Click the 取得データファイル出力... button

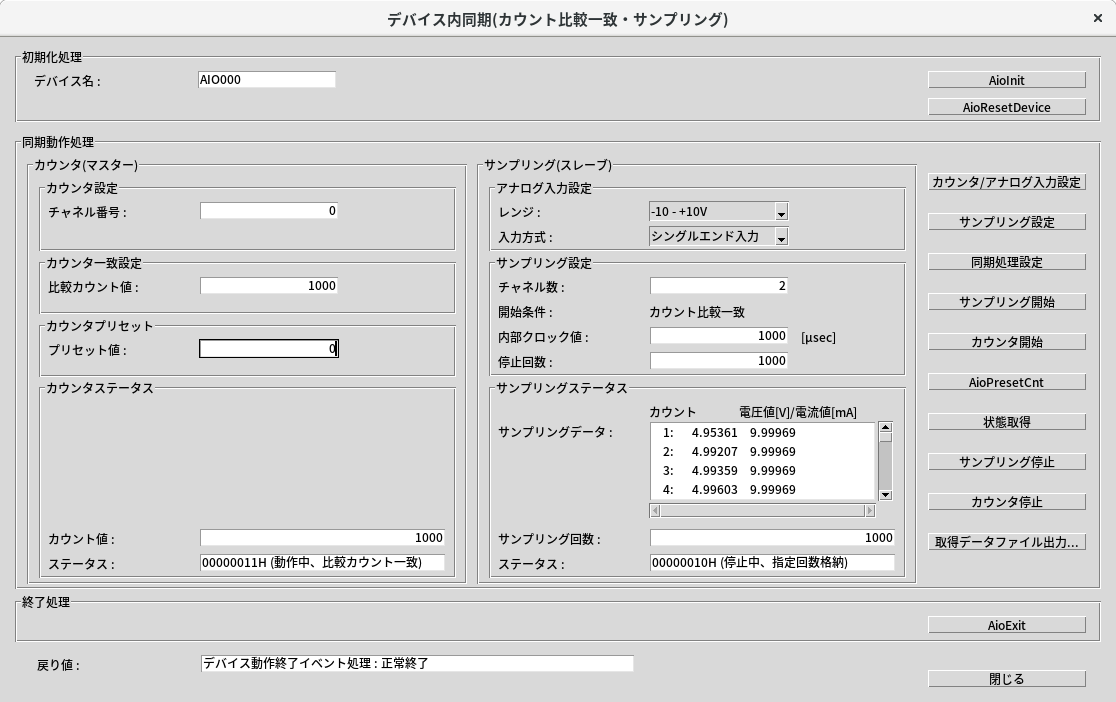(x=1006, y=542)
